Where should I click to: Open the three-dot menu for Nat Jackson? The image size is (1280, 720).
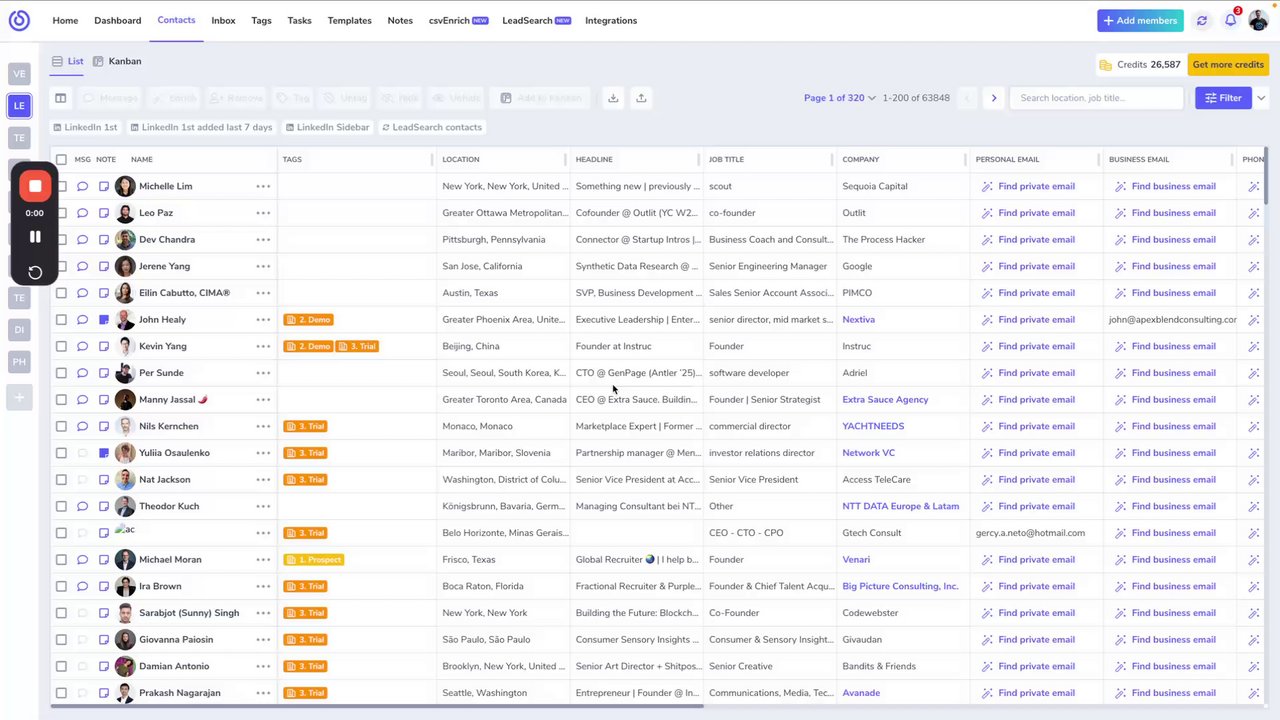(x=263, y=480)
